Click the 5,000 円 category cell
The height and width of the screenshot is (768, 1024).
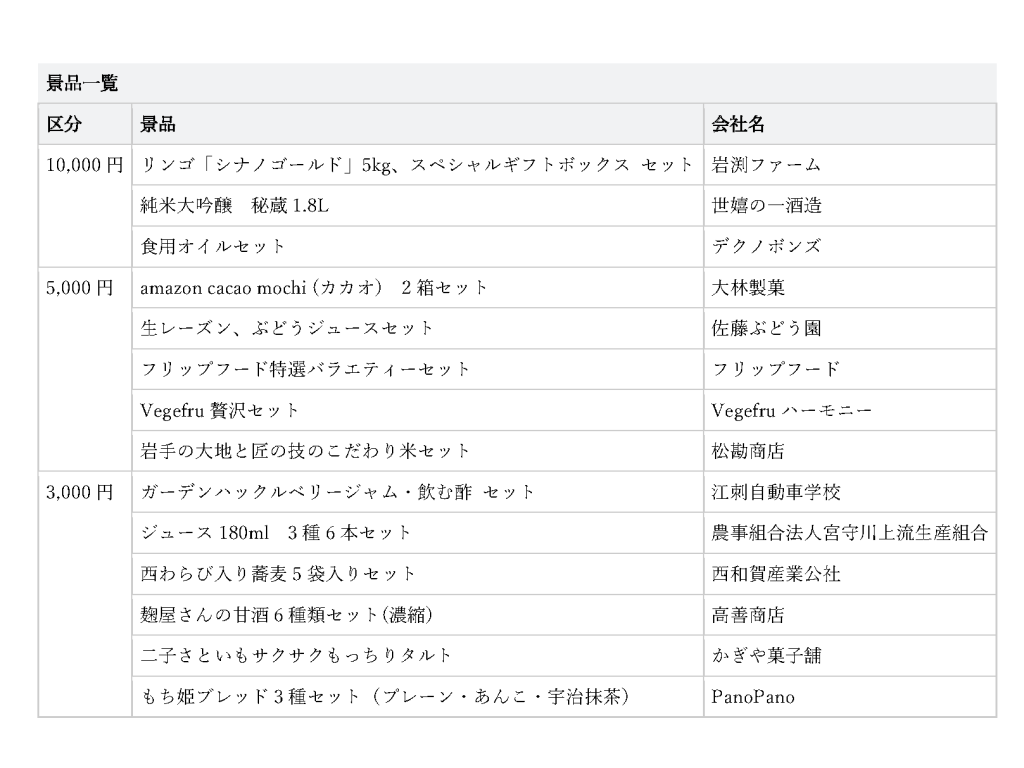pyautogui.click(x=85, y=369)
